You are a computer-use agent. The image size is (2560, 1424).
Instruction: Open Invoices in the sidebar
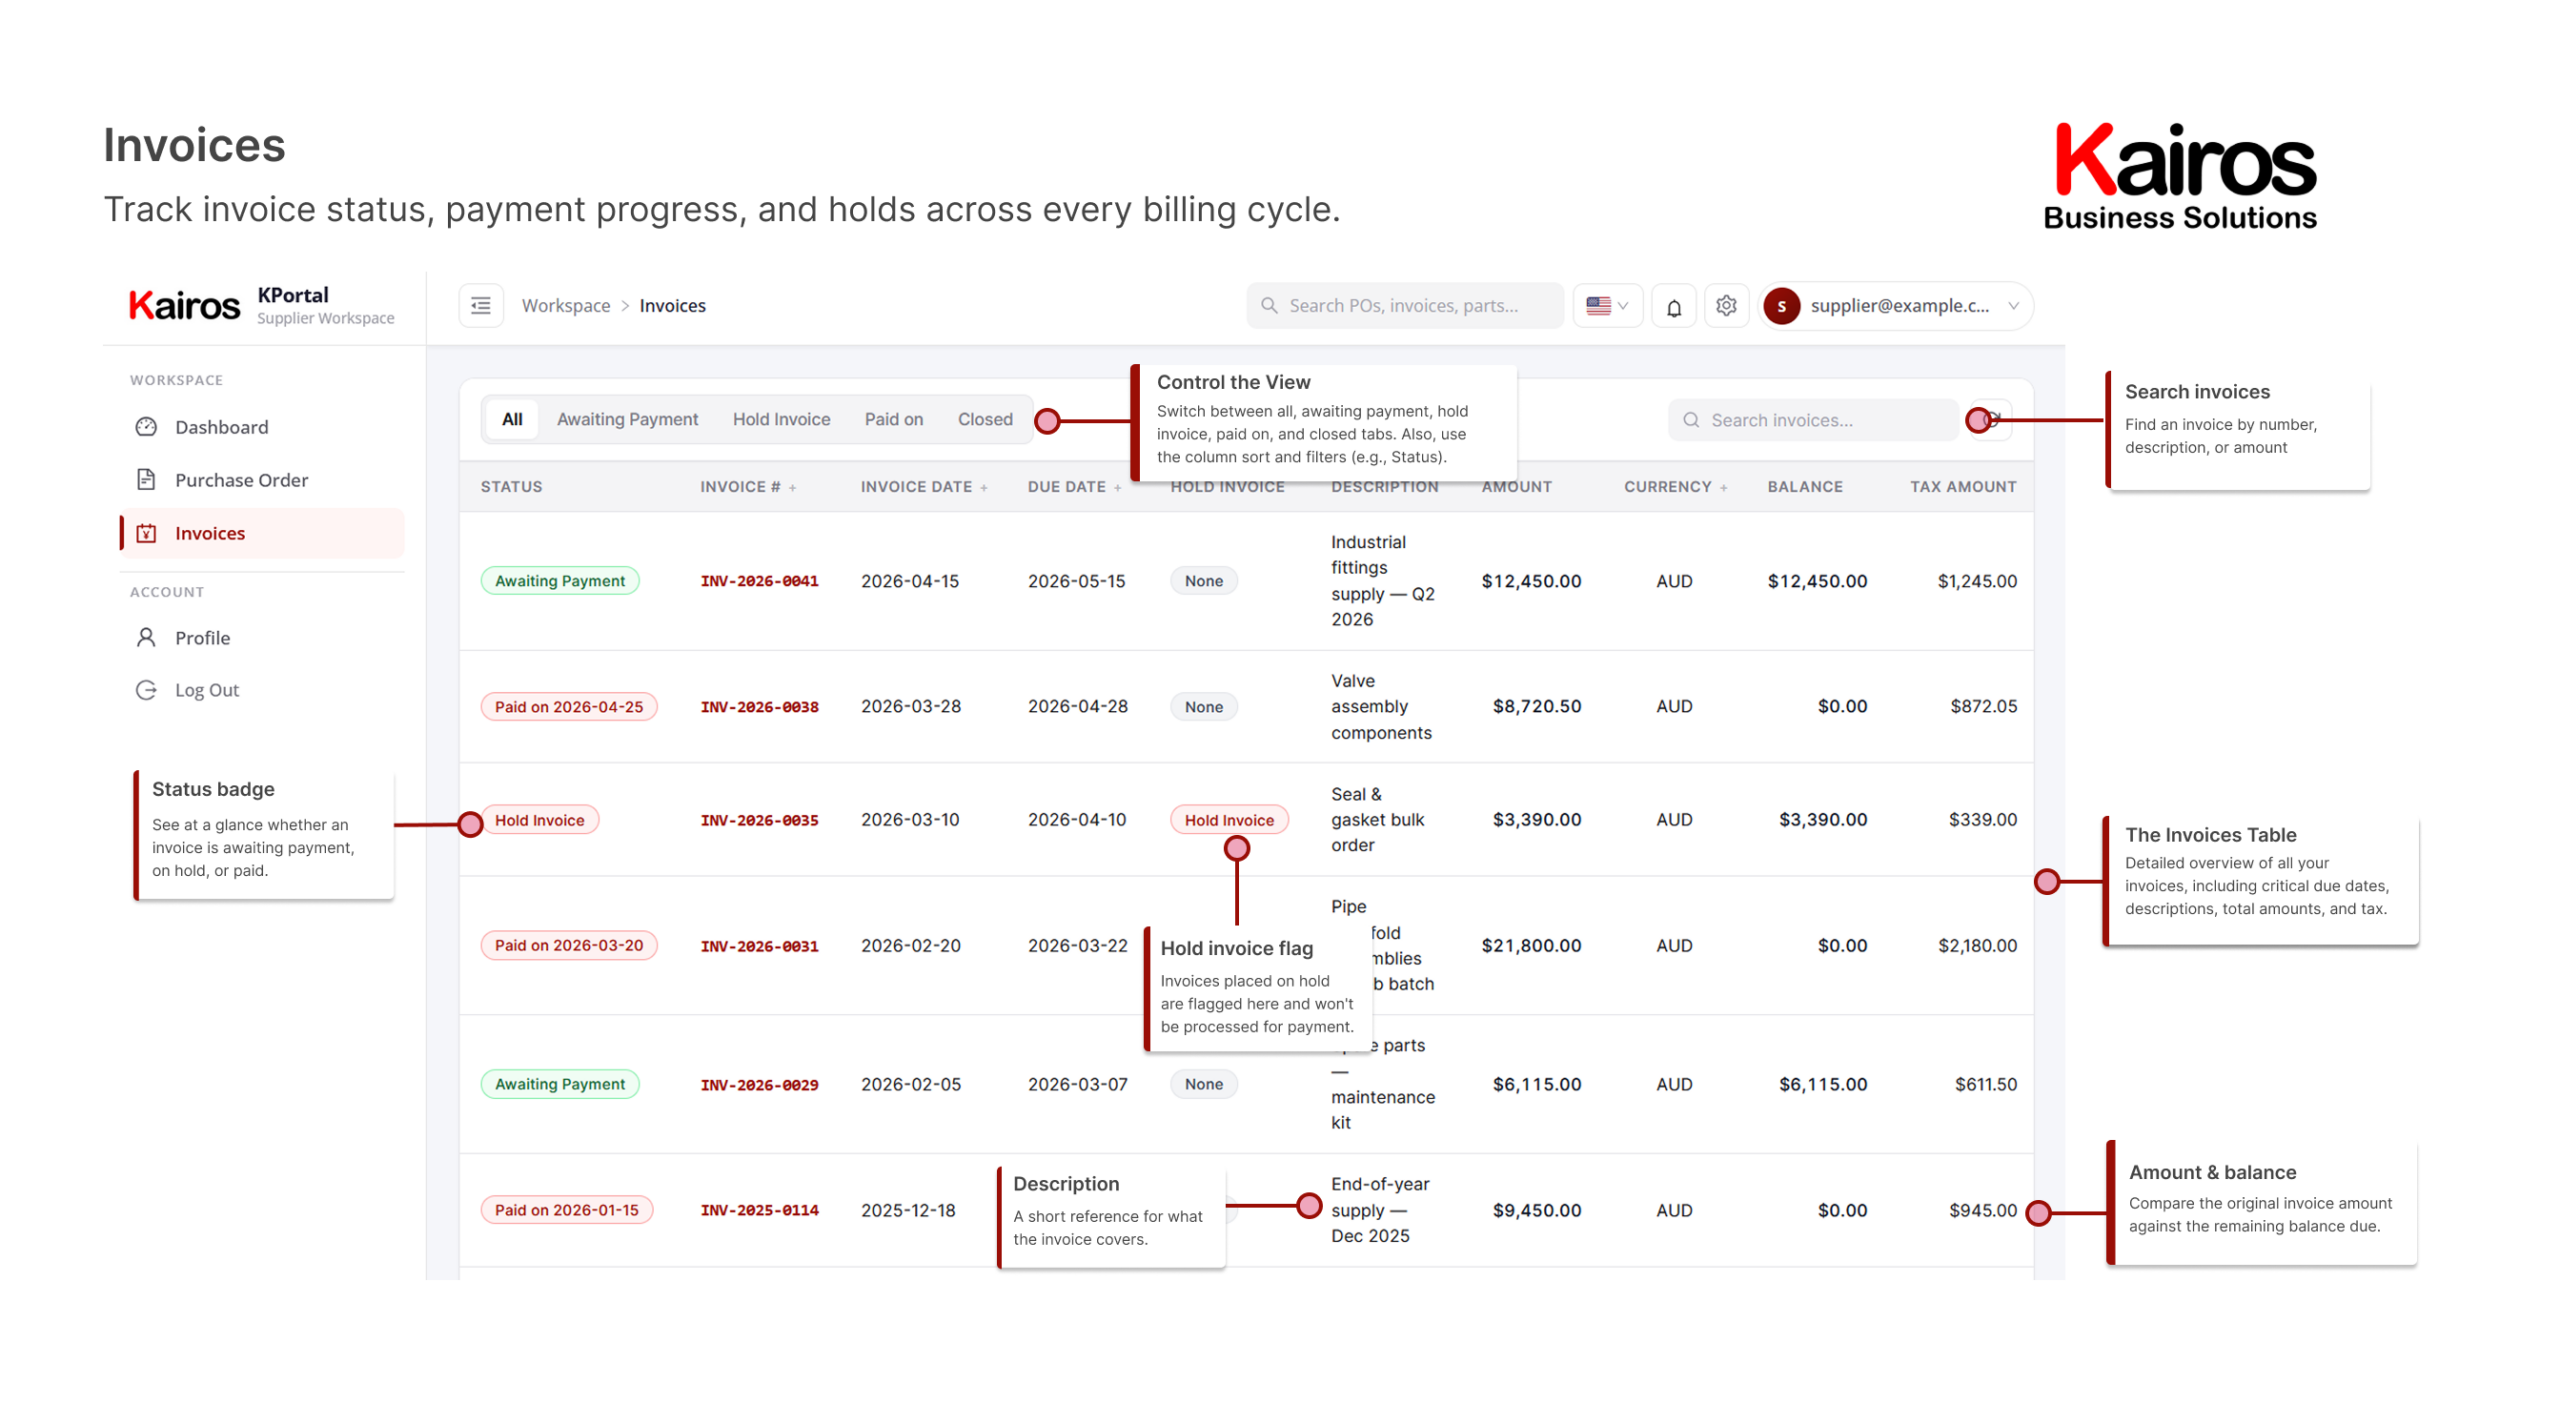262,533
